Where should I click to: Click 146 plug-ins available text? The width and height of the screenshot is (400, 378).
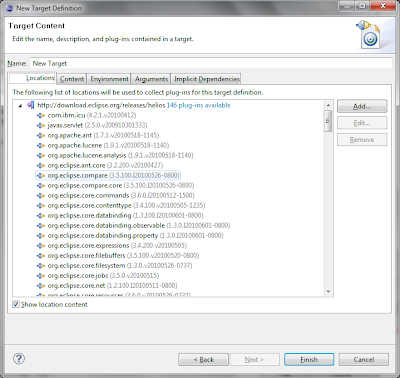point(198,105)
